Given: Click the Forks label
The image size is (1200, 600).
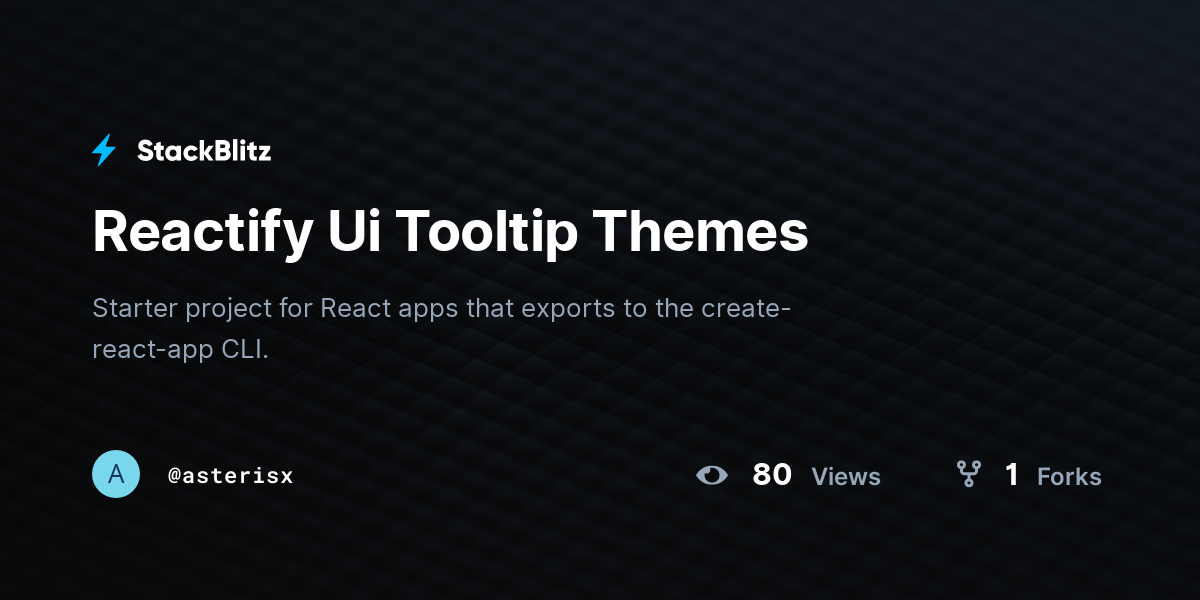Looking at the screenshot, I should pyautogui.click(x=1069, y=477).
